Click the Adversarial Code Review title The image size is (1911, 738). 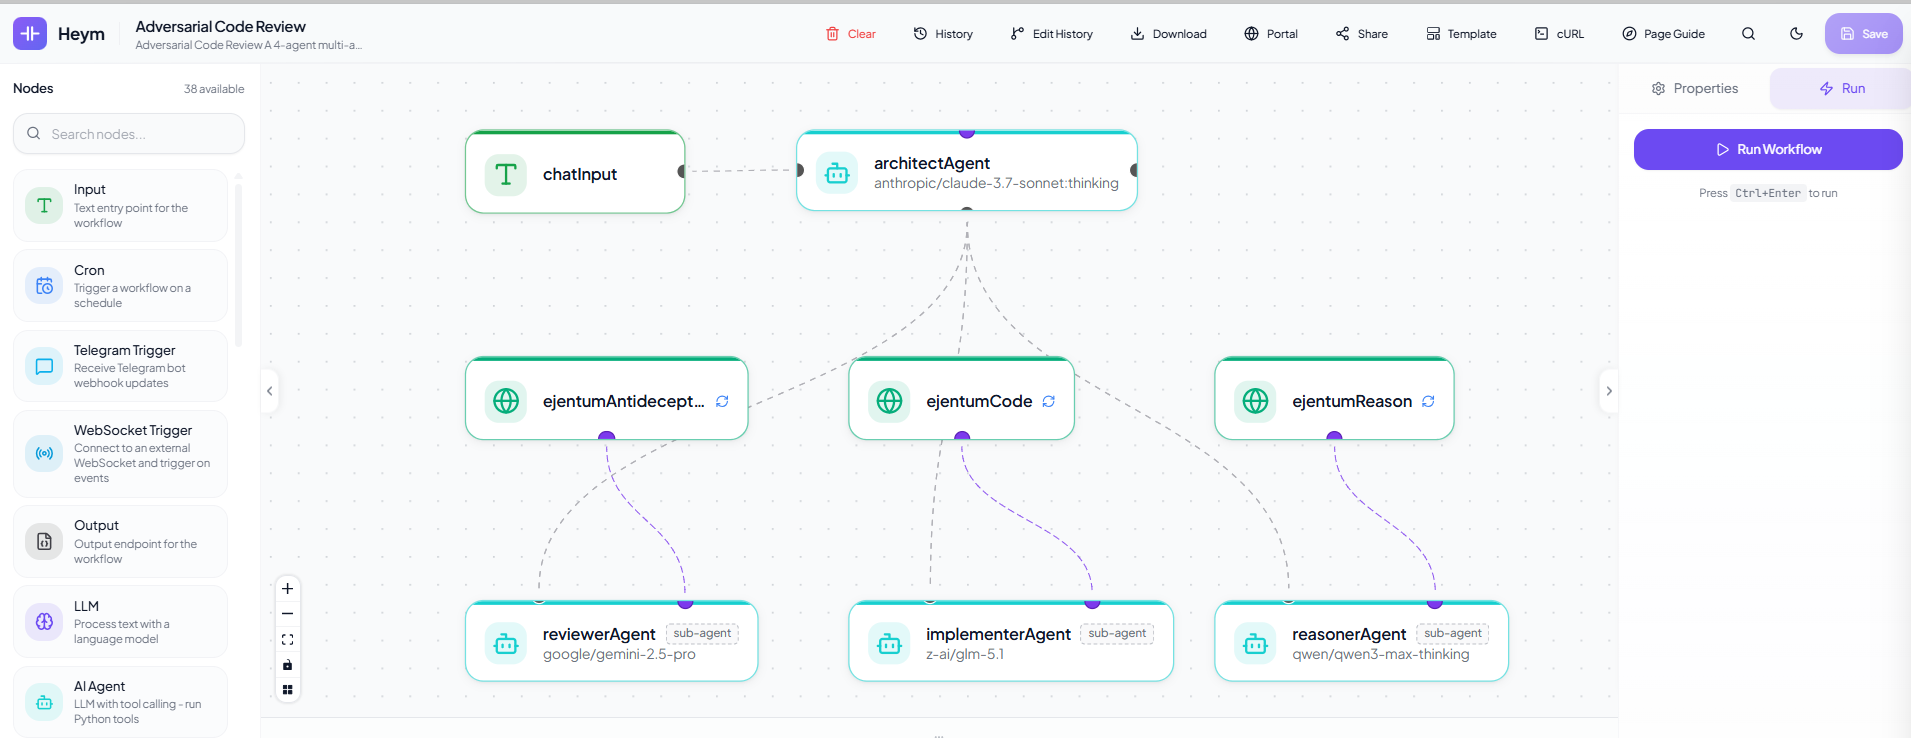point(221,26)
